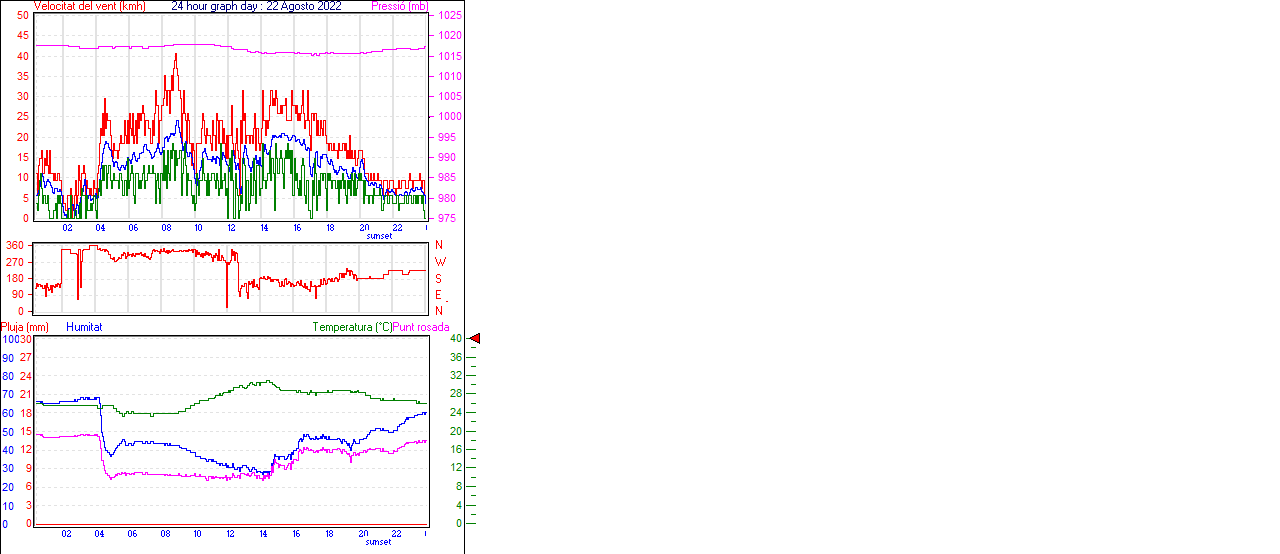Click the green "Temperatura (°C)" legend label
The height and width of the screenshot is (554, 1280).
point(352,327)
